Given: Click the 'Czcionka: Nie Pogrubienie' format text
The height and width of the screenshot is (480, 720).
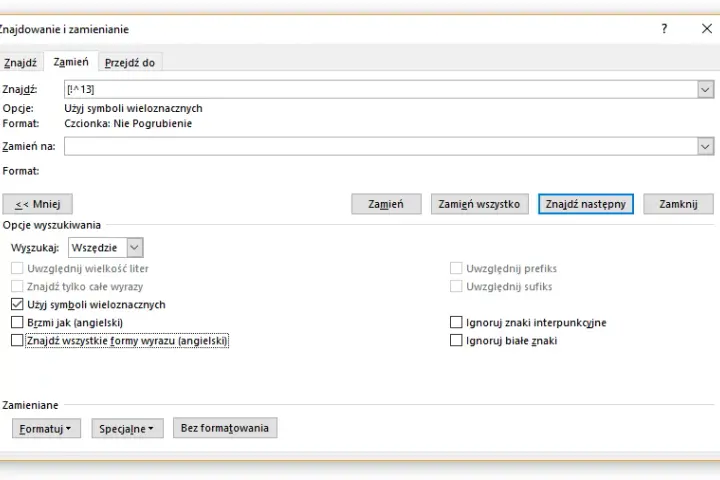Looking at the screenshot, I should (x=128, y=124).
